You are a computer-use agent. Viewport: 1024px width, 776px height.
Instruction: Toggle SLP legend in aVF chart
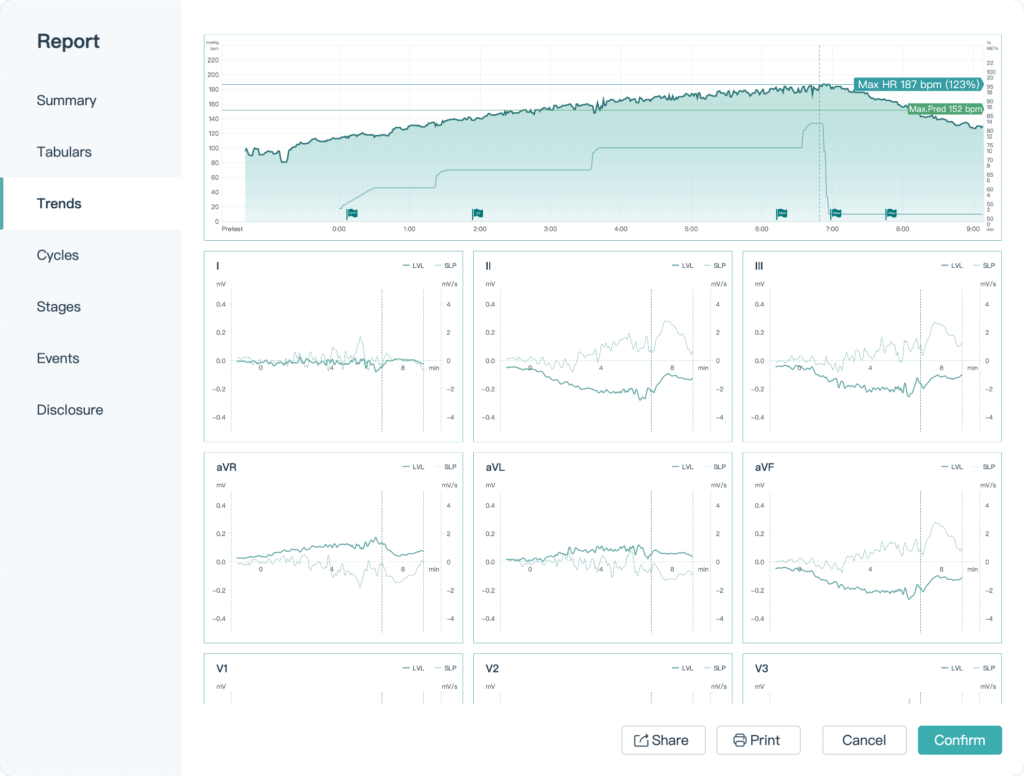coord(984,467)
